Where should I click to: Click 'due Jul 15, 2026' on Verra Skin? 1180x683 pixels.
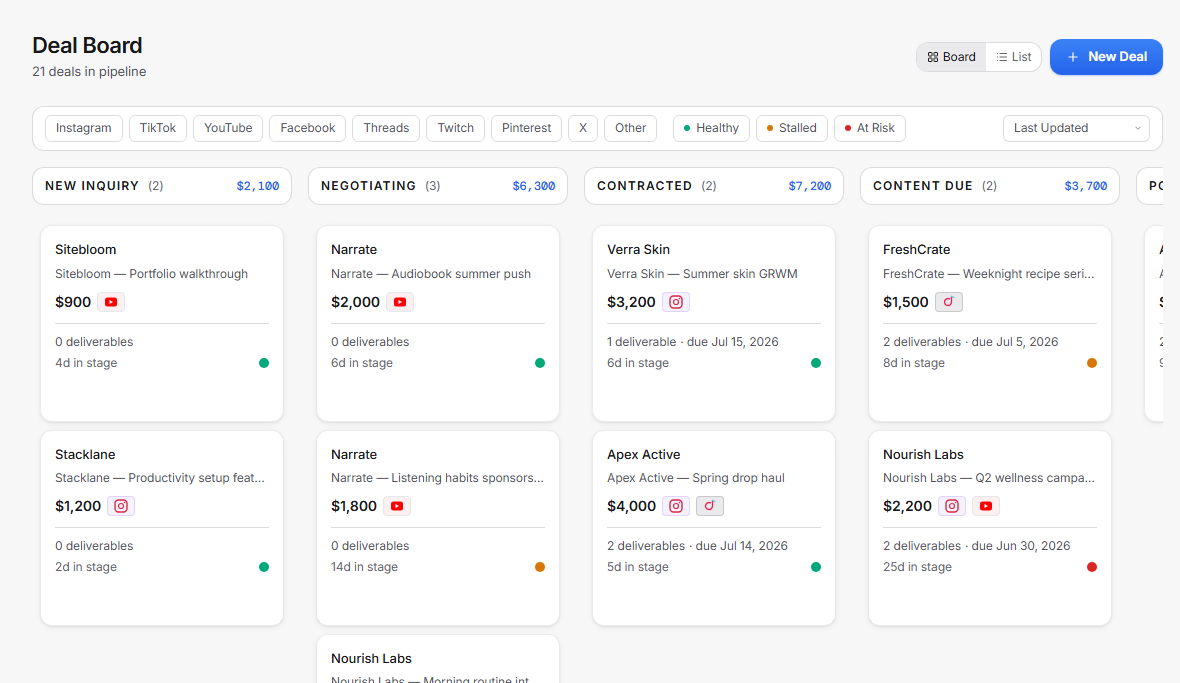[733, 342]
